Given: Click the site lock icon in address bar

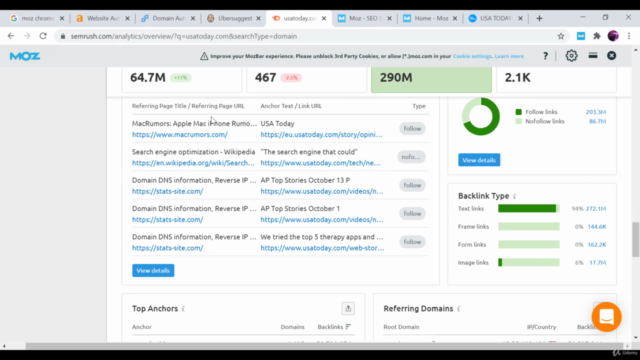Looking at the screenshot, I should click(x=62, y=36).
